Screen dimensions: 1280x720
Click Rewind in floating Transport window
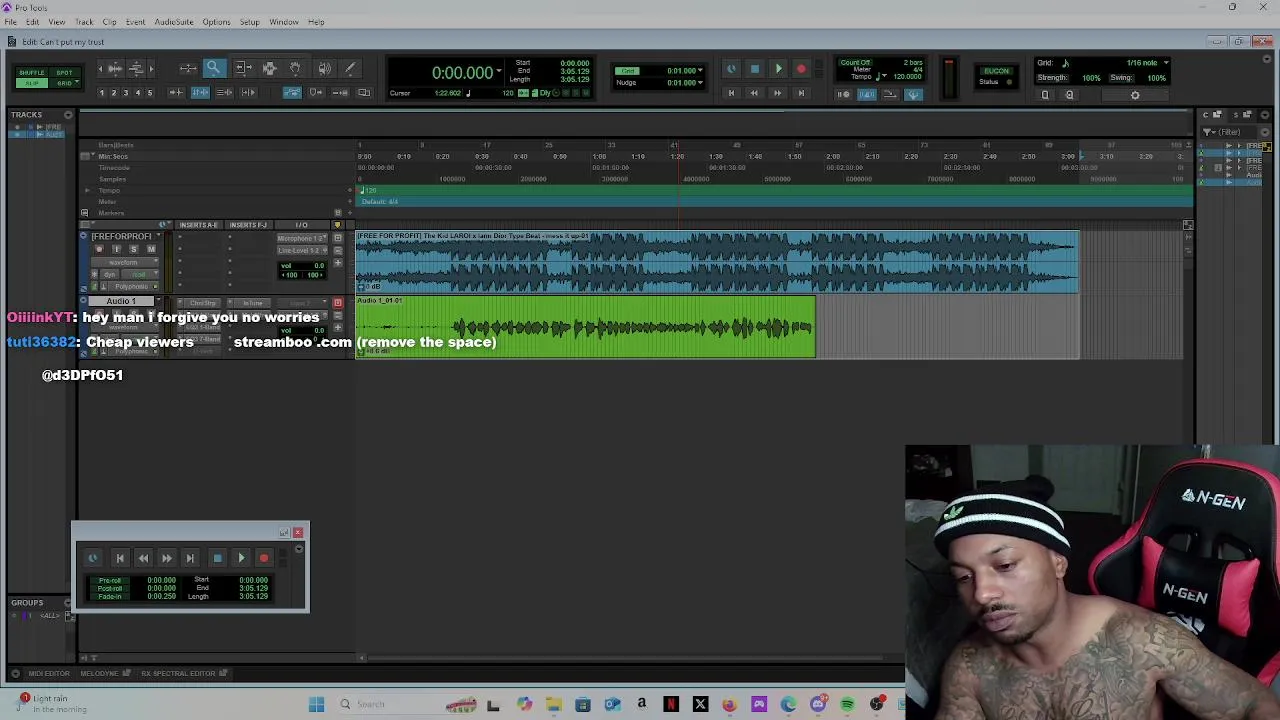[x=143, y=558]
